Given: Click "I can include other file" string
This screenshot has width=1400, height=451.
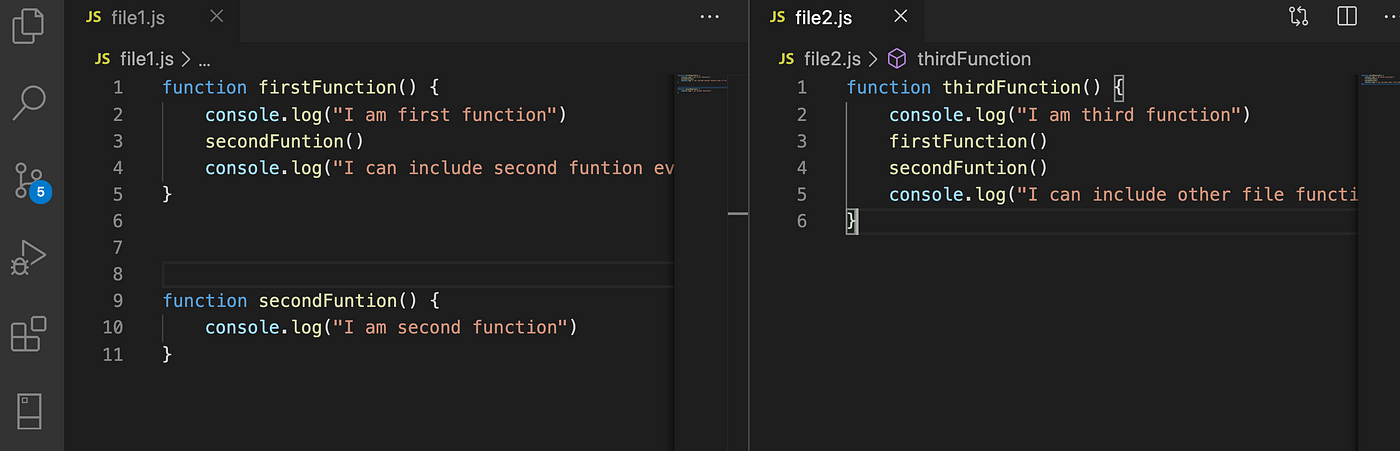Looking at the screenshot, I should [1188, 195].
